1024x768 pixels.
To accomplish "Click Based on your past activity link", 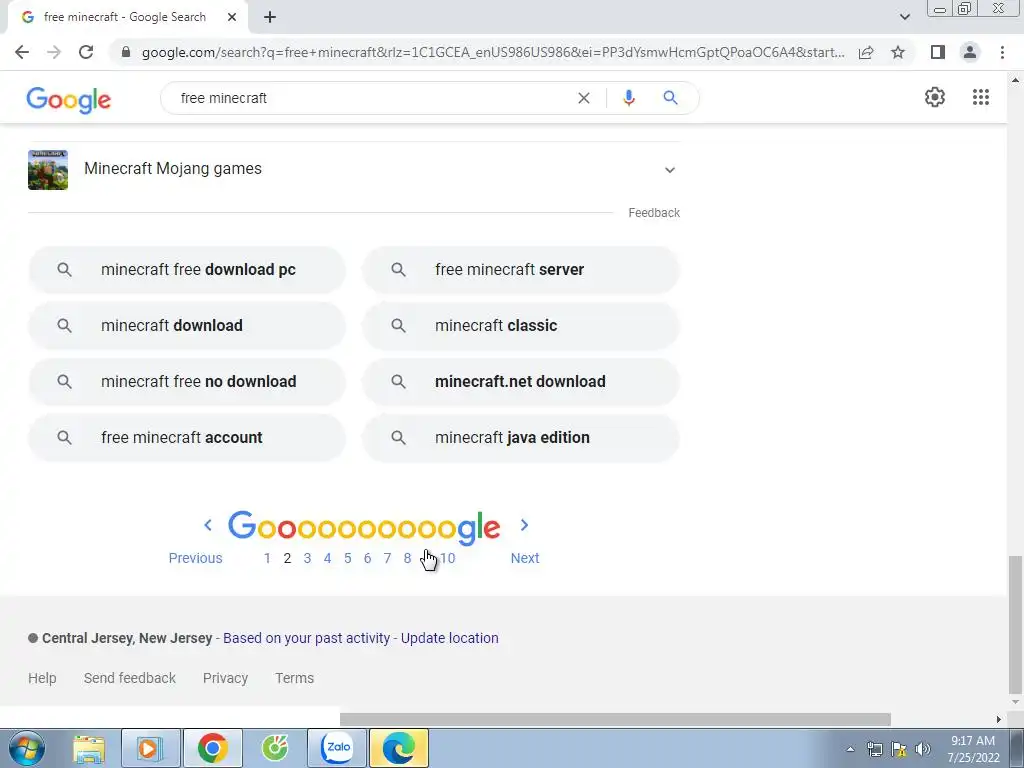I will tap(306, 638).
